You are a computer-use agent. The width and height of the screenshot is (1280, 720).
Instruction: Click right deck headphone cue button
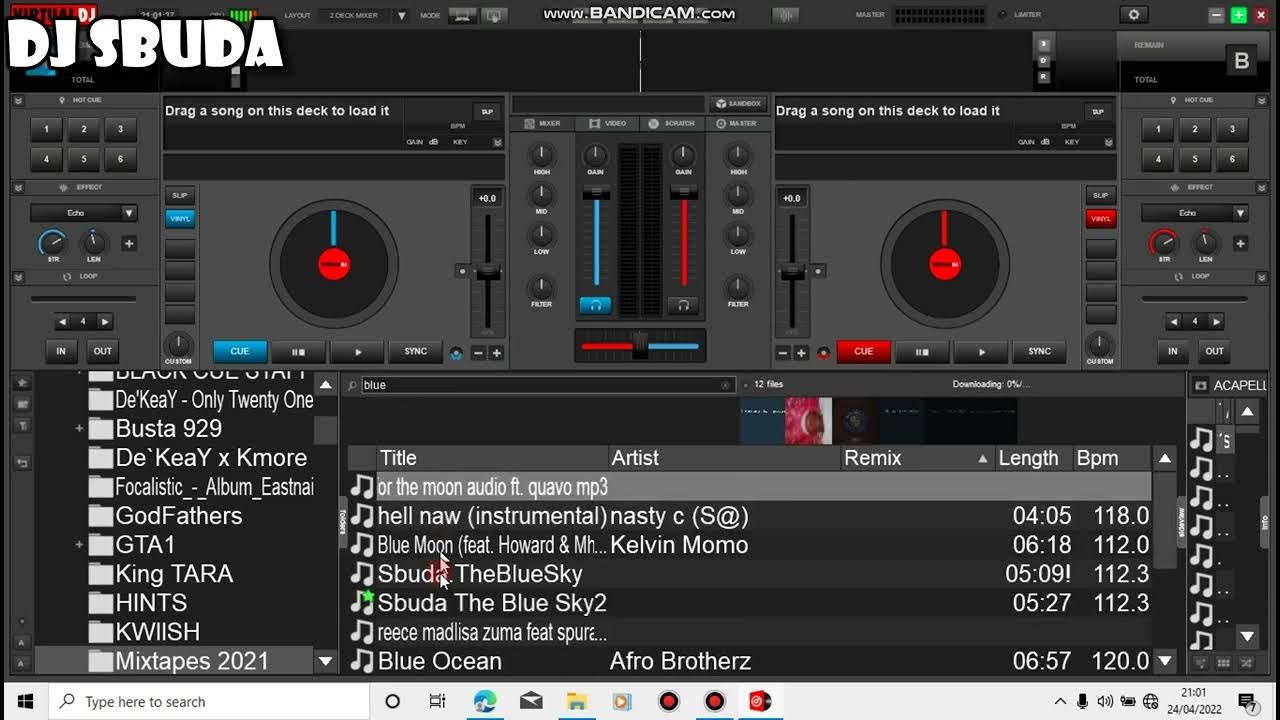pyautogui.click(x=683, y=305)
